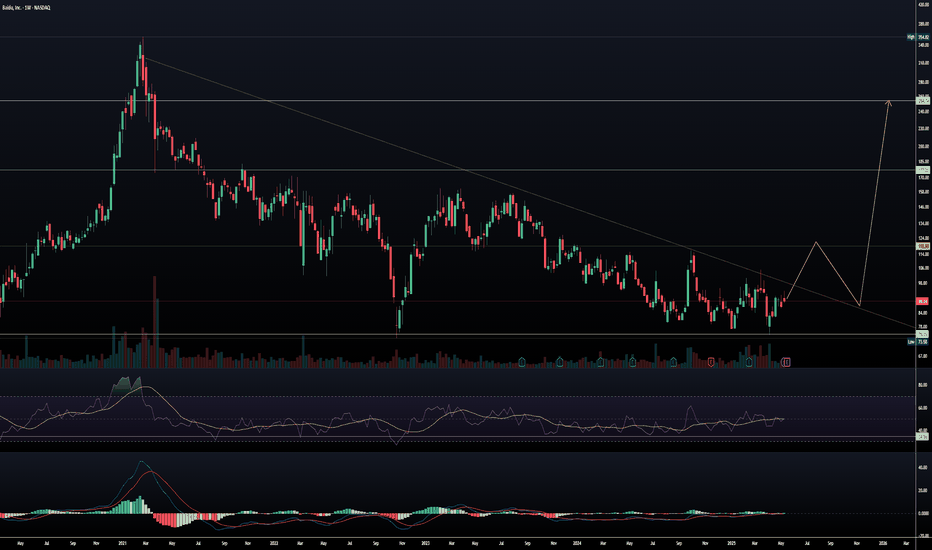This screenshot has width=932, height=550.
Task: Click the 2021 label on the time axis
Action: [x=122, y=543]
